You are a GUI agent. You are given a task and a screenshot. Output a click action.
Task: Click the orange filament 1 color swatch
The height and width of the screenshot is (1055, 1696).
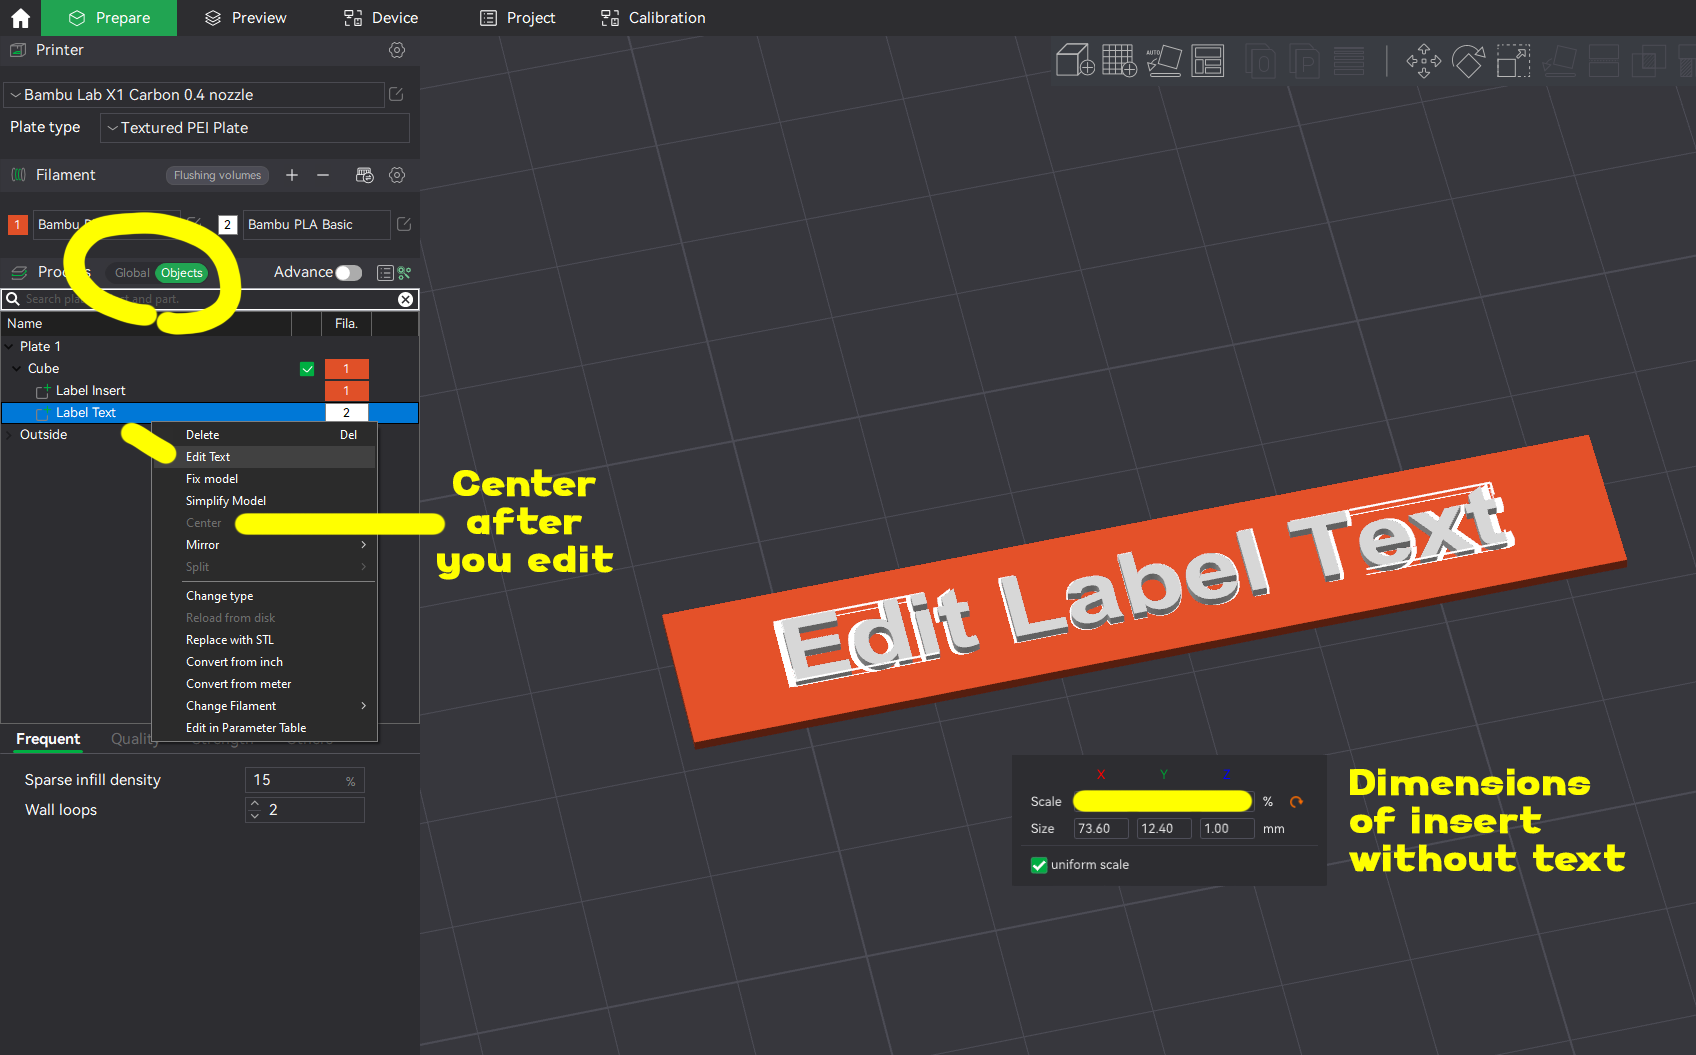[17, 225]
